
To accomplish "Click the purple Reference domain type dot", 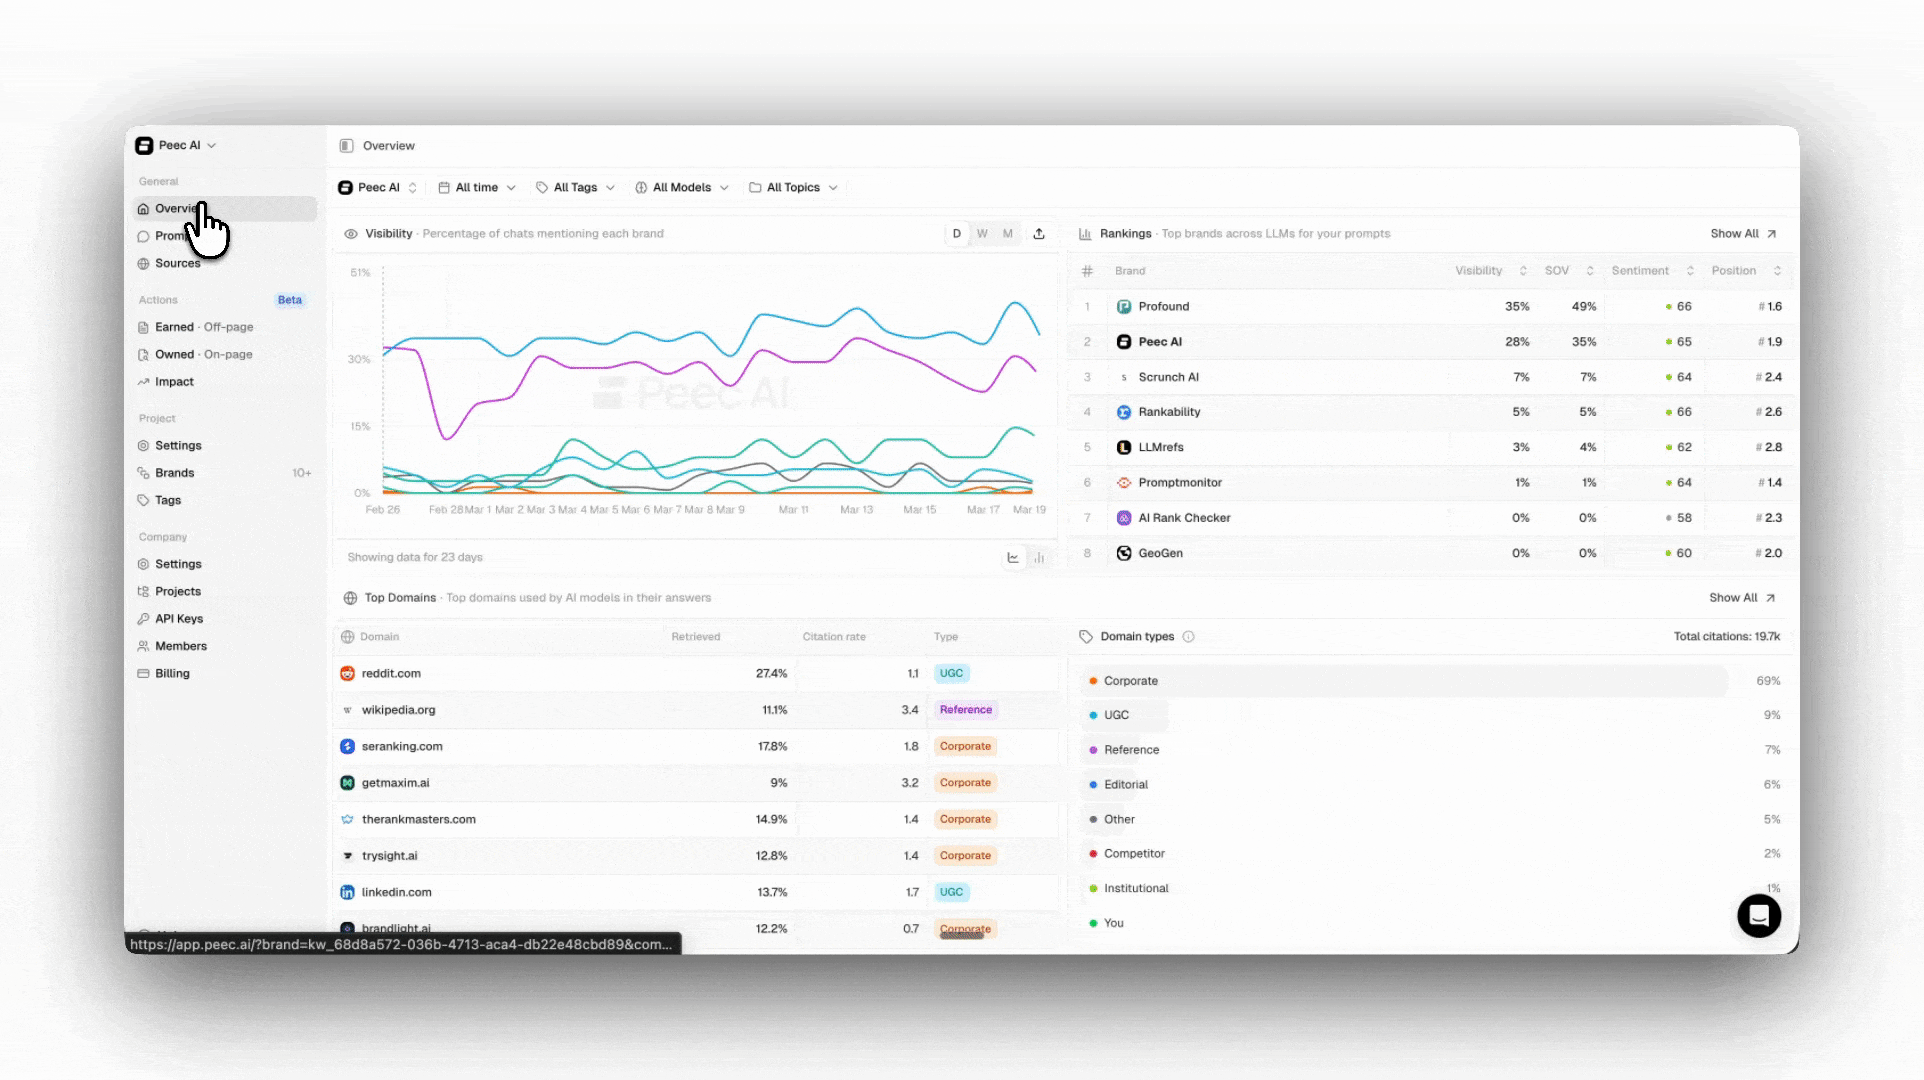I will click(1093, 750).
